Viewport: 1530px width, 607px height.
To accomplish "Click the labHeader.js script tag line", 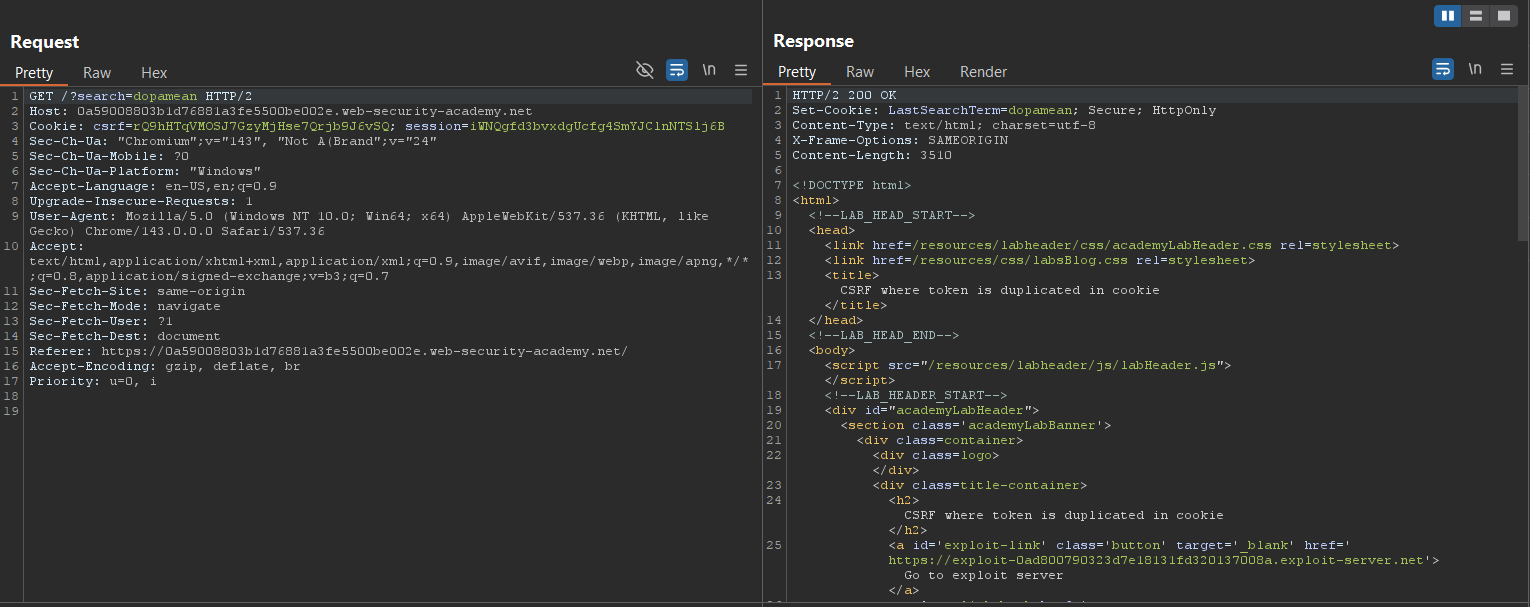I will click(1028, 365).
